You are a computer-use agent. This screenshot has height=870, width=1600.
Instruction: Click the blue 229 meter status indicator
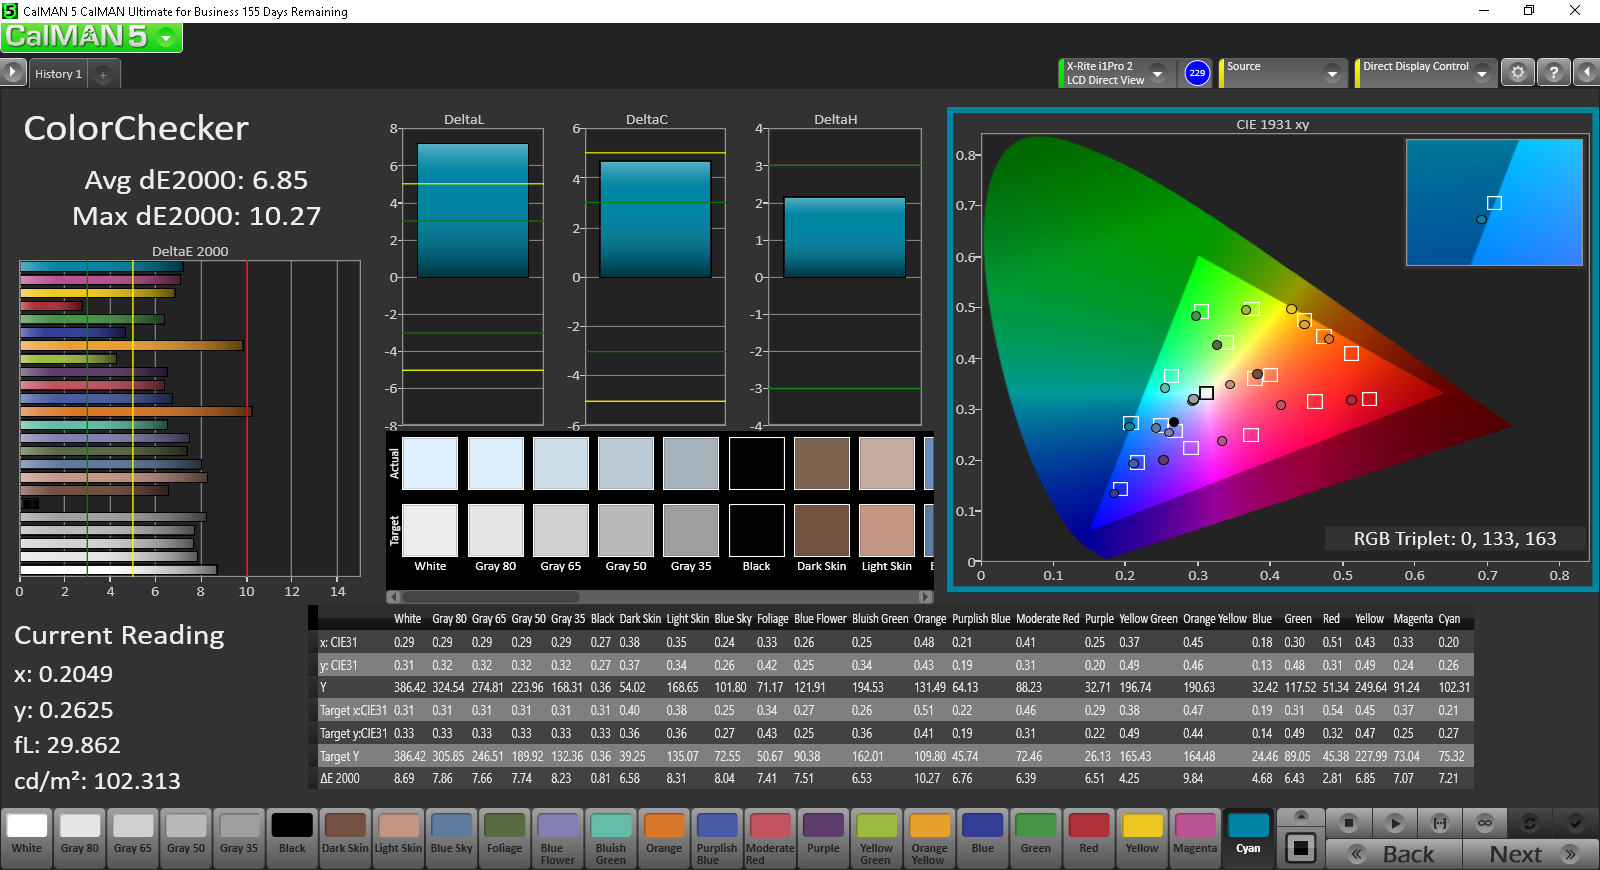(1197, 73)
